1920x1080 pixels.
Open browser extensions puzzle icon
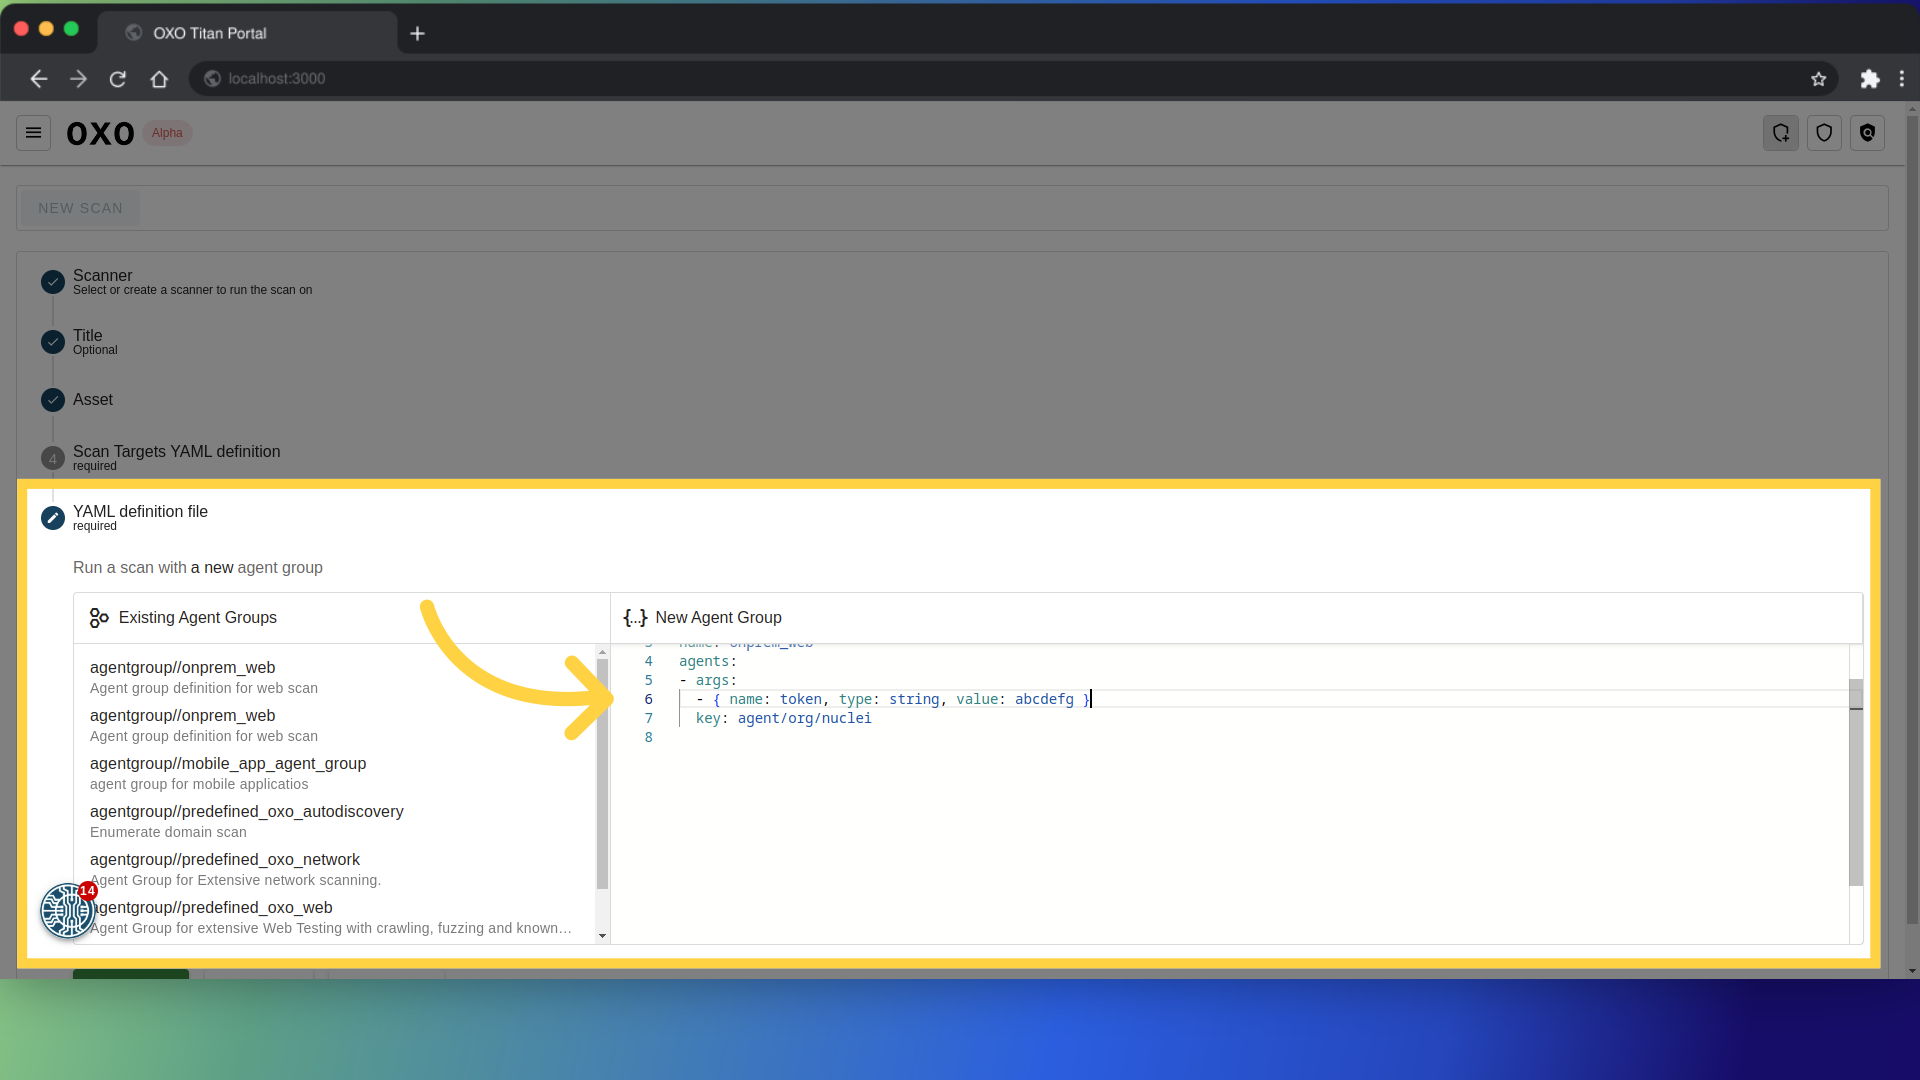point(1869,79)
